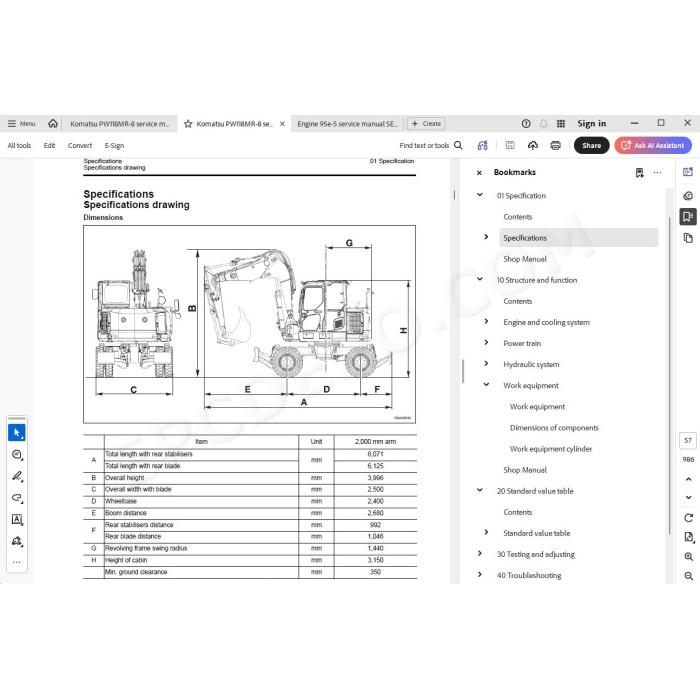The image size is (700, 700).
Task: Expand the Specifications bookmark
Action: 486,237
